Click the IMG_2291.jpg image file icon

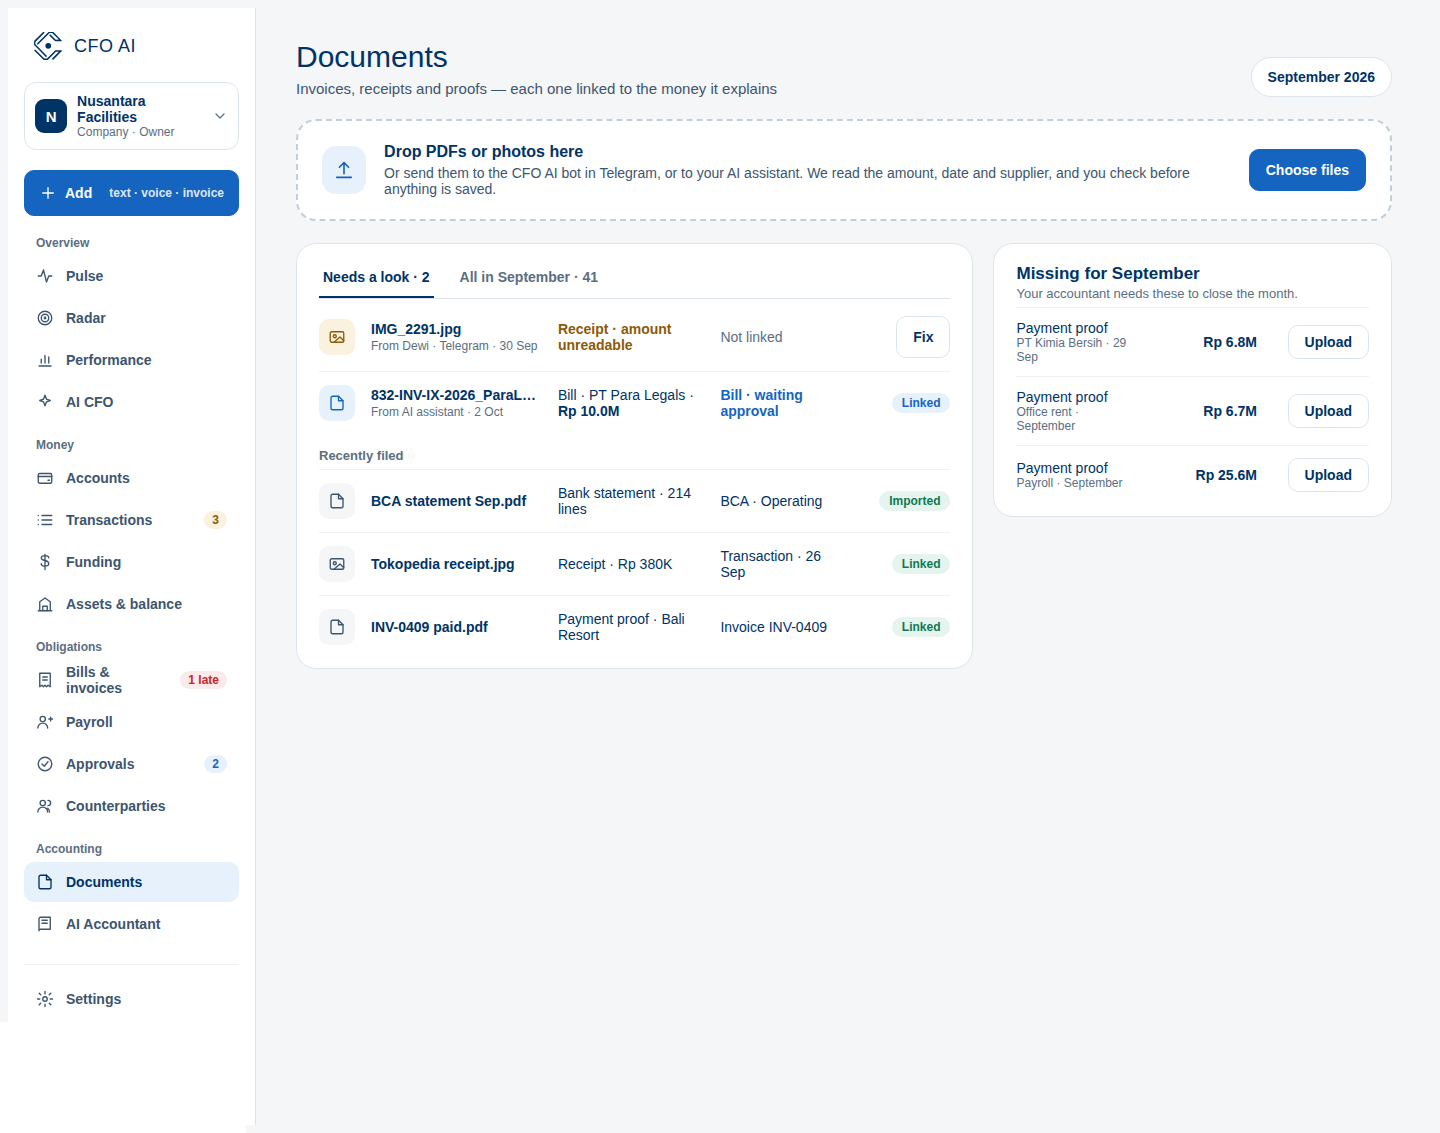click(337, 337)
